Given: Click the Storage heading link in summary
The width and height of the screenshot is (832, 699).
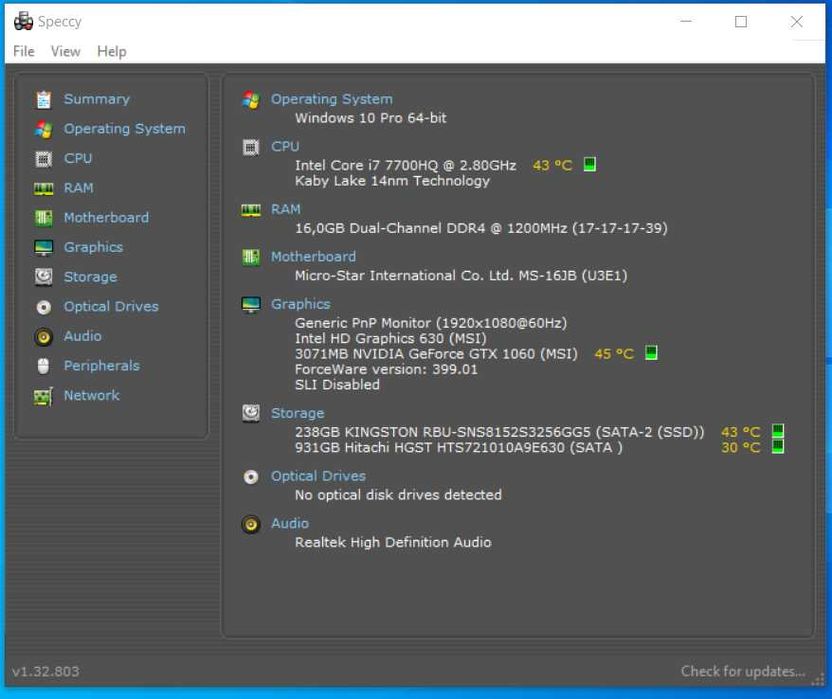Looking at the screenshot, I should point(298,413).
